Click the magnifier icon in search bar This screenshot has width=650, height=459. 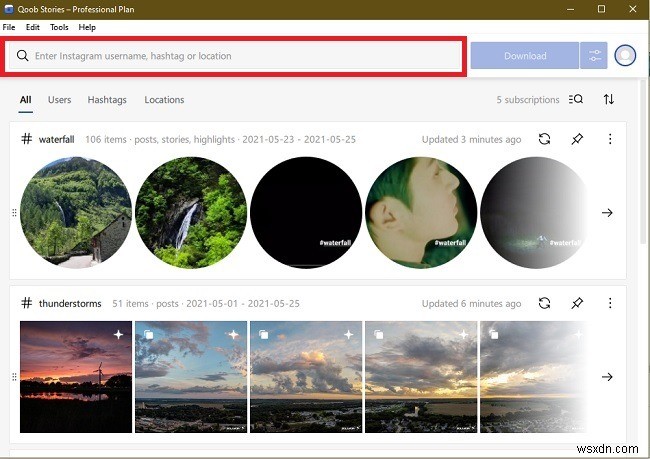[23, 56]
